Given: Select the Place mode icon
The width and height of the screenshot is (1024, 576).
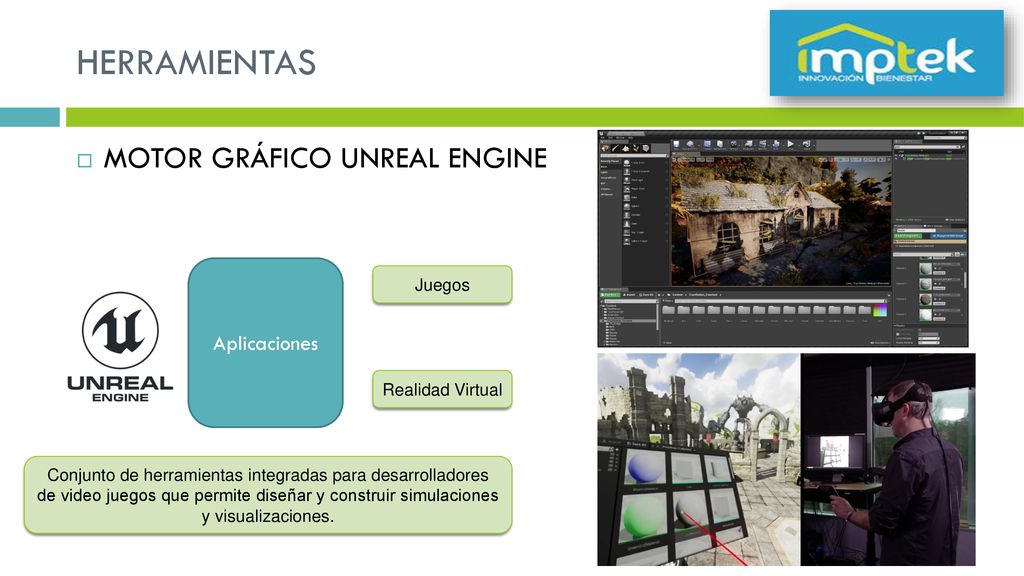Looking at the screenshot, I should point(605,149).
